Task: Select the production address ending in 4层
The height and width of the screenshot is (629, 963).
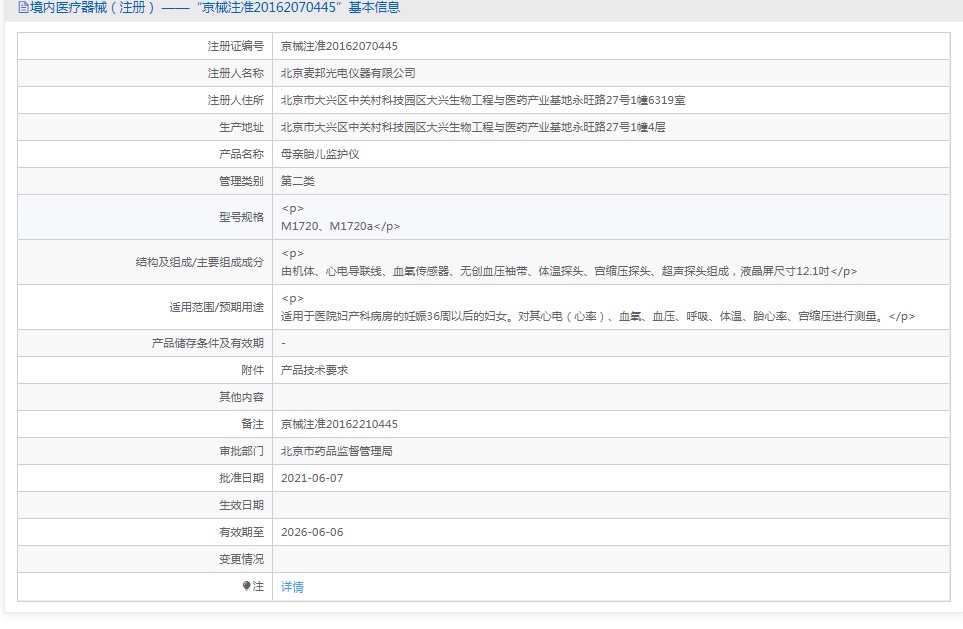Action: pos(473,127)
